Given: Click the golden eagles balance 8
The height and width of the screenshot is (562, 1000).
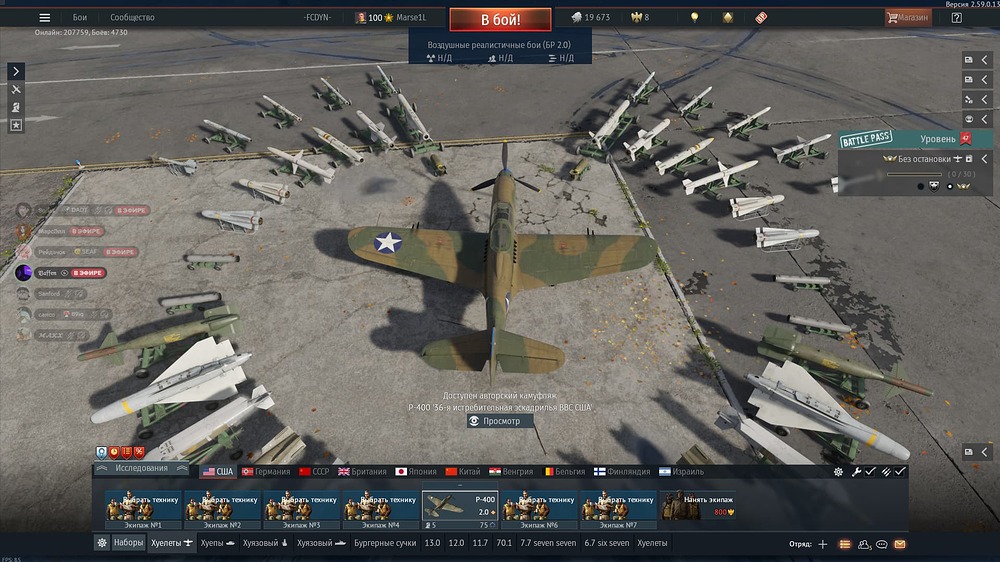Looking at the screenshot, I should coord(640,18).
